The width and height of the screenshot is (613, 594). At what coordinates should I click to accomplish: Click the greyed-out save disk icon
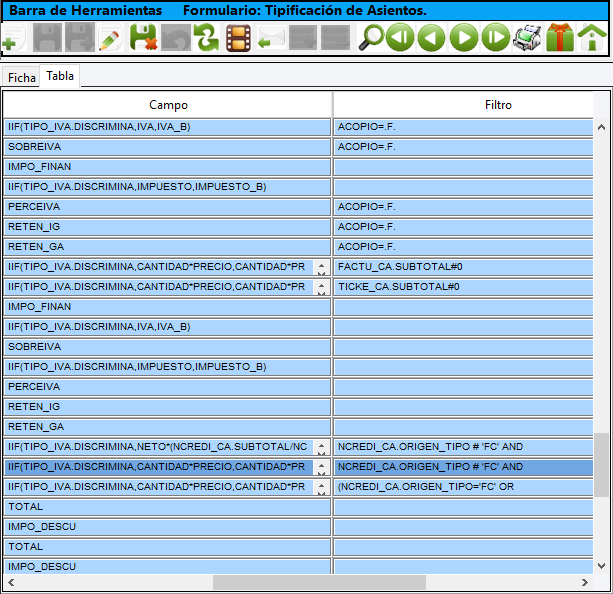pos(47,38)
